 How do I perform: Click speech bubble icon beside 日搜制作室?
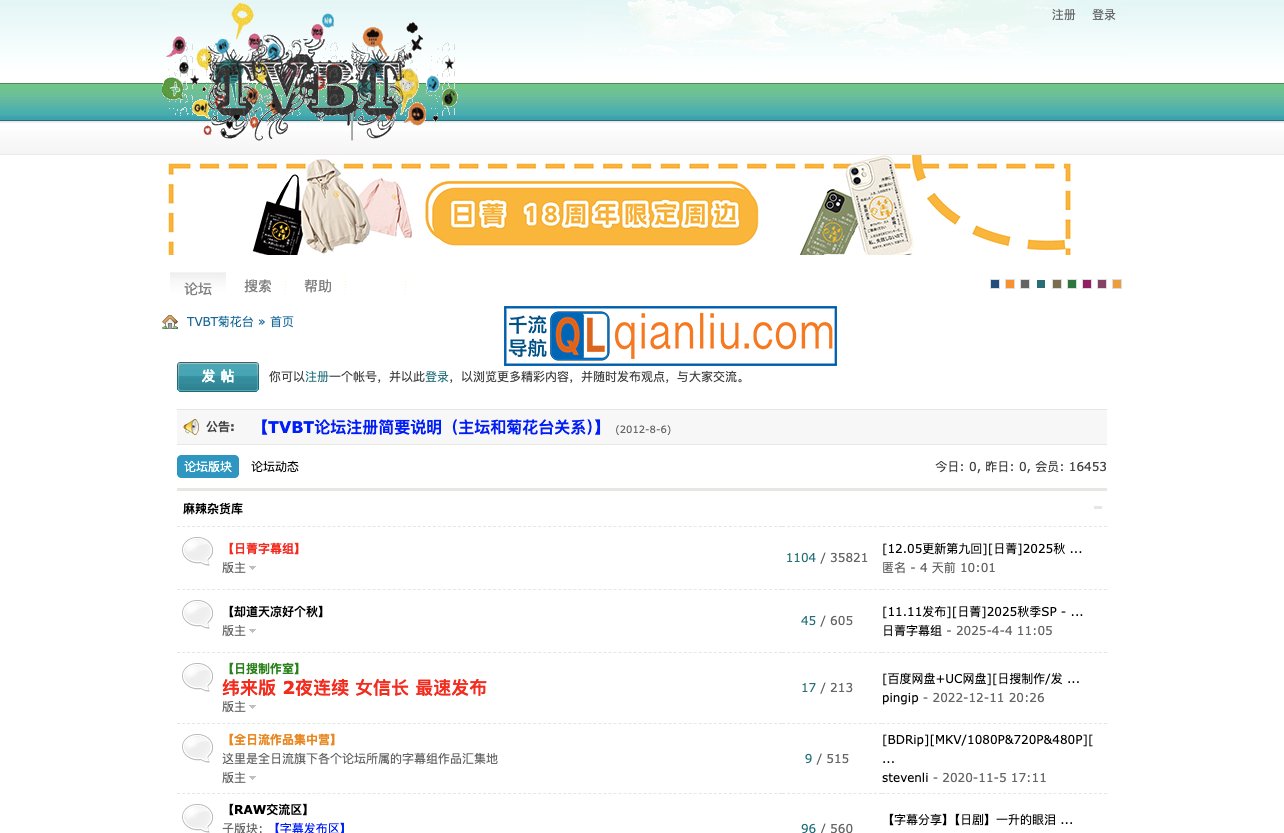[x=197, y=678]
